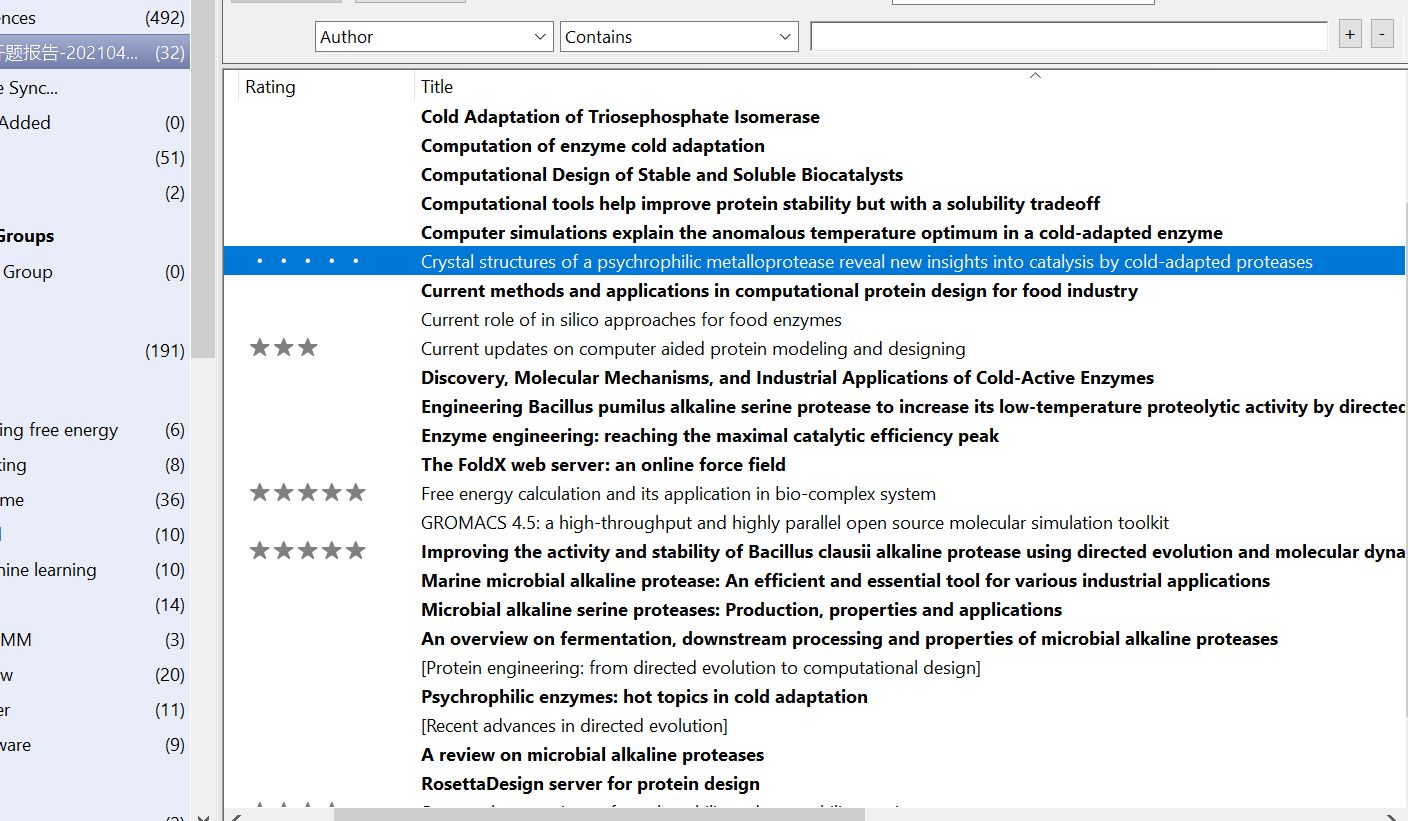Click the fifth star on the Free energy calculation rating
The width and height of the screenshot is (1408, 821).
point(355,491)
